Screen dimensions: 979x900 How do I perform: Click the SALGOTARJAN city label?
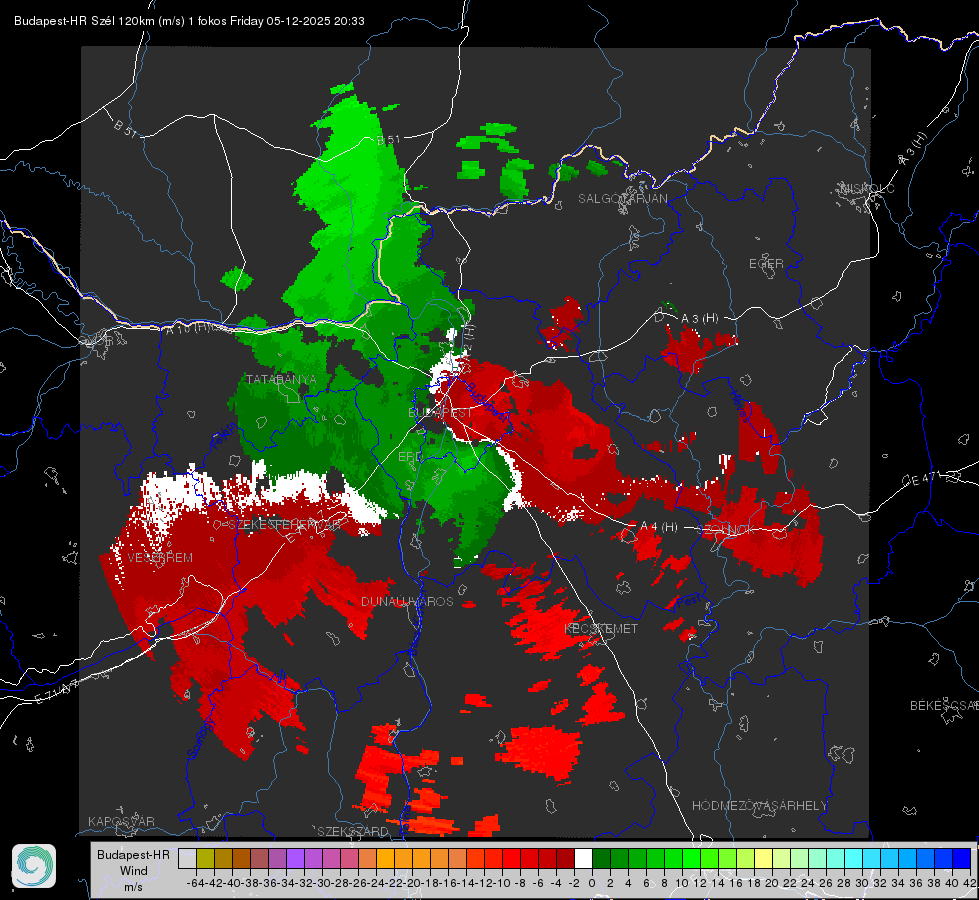pos(622,199)
